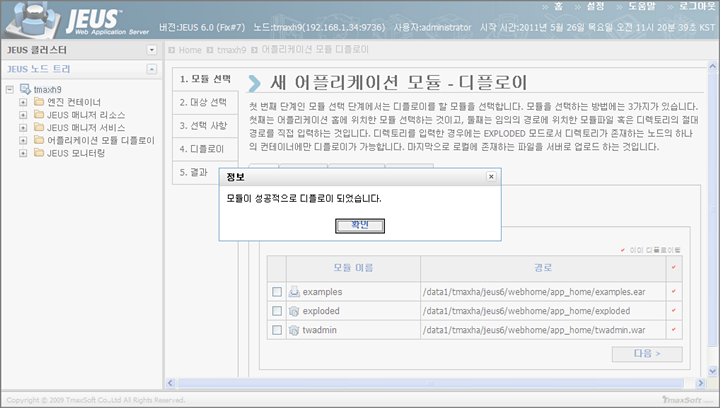The image size is (720, 408).
Task: Click the 모듈 이름 column header
Action: [353, 268]
